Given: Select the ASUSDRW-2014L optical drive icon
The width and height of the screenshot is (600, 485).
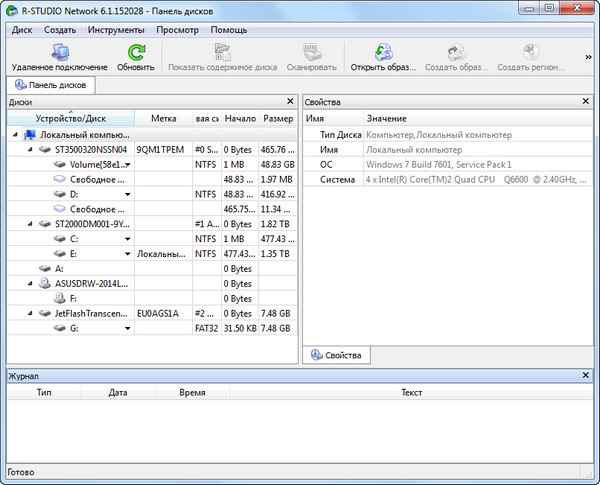Looking at the screenshot, I should (45, 284).
